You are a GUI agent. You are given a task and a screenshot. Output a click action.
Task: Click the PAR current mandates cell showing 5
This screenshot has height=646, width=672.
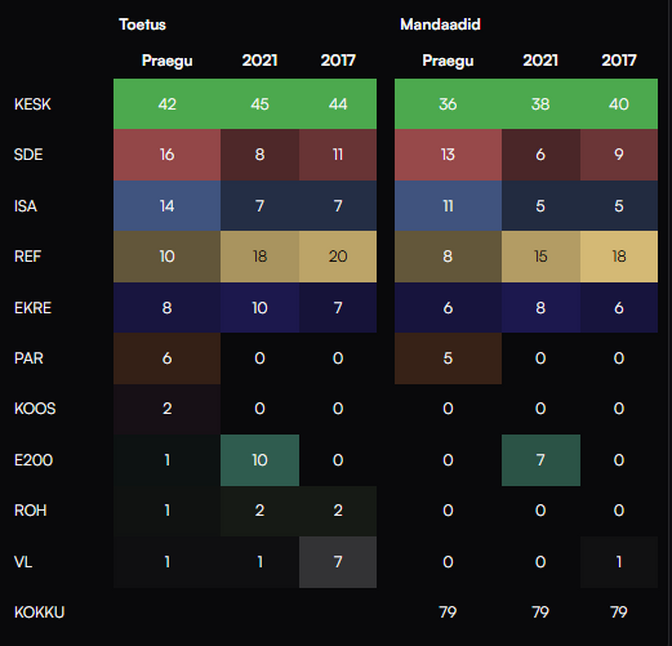[447, 358]
